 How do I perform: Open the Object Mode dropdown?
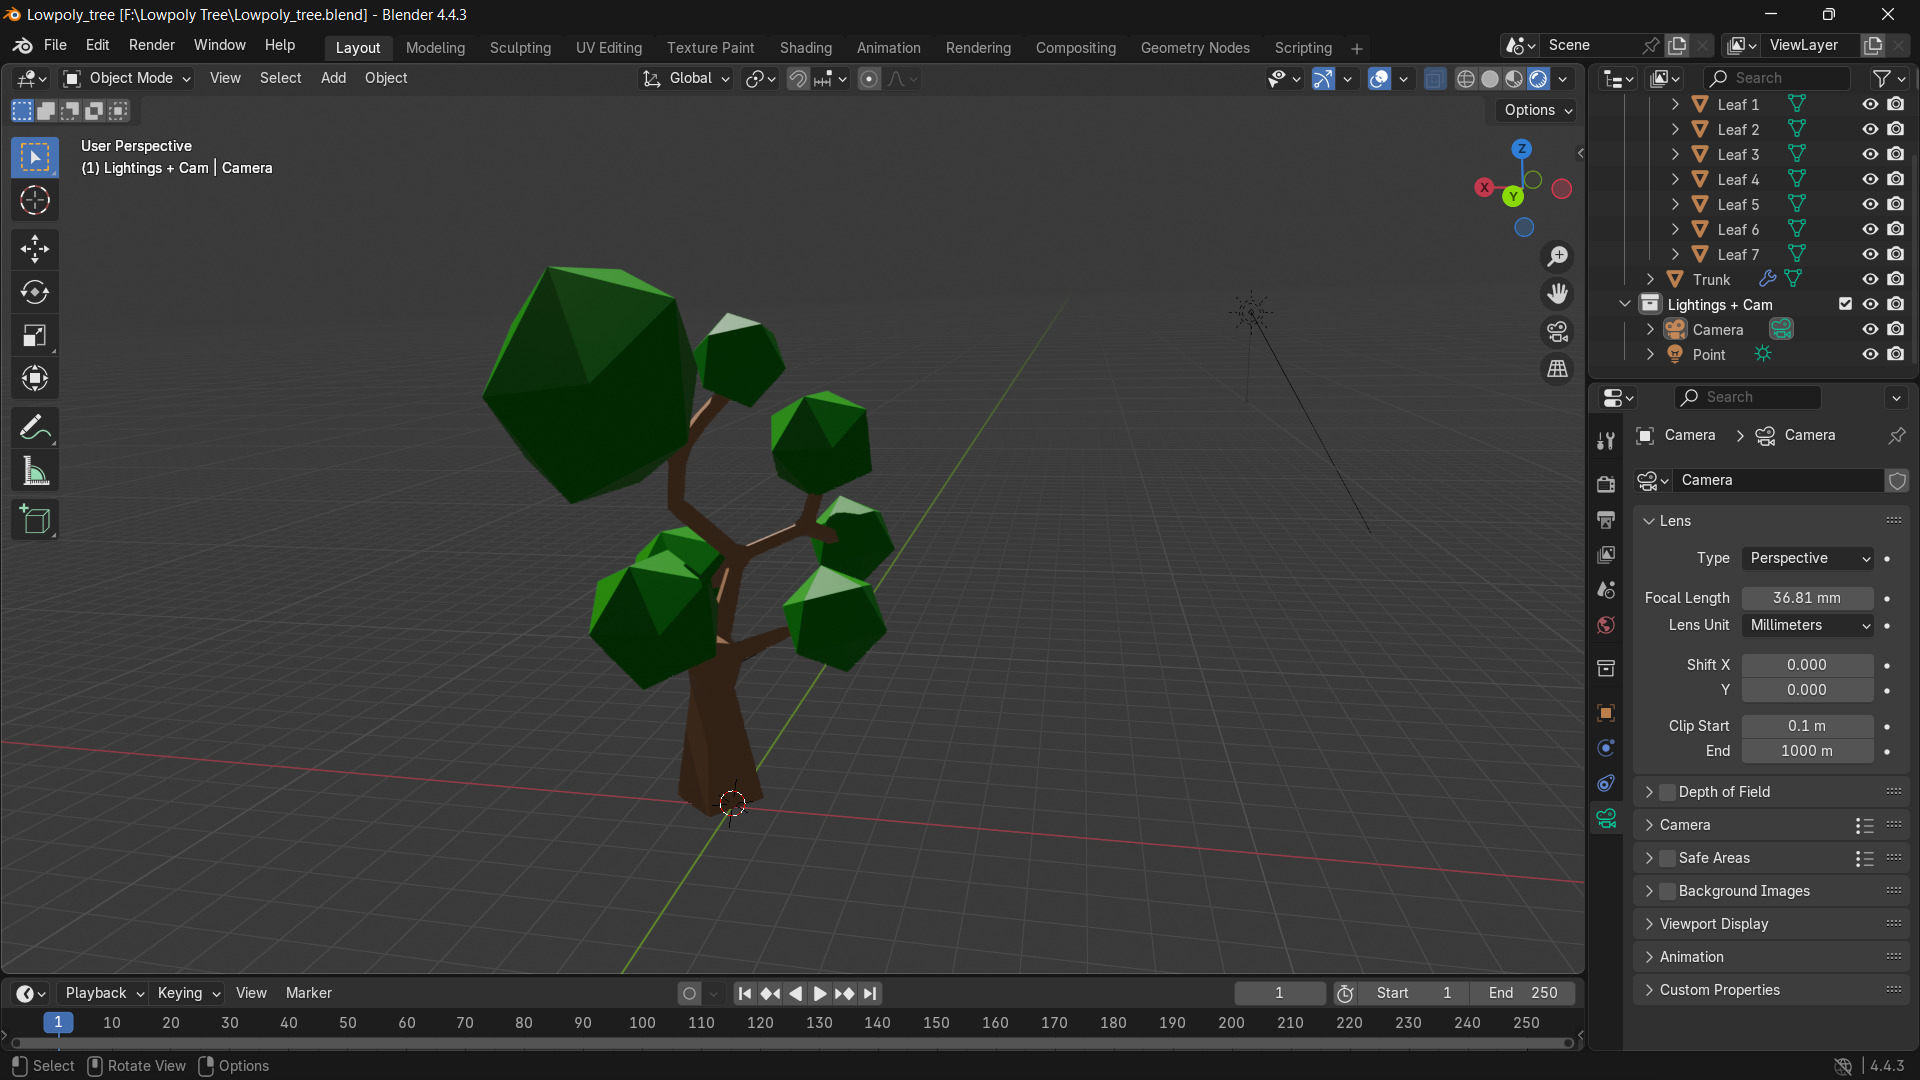click(127, 78)
